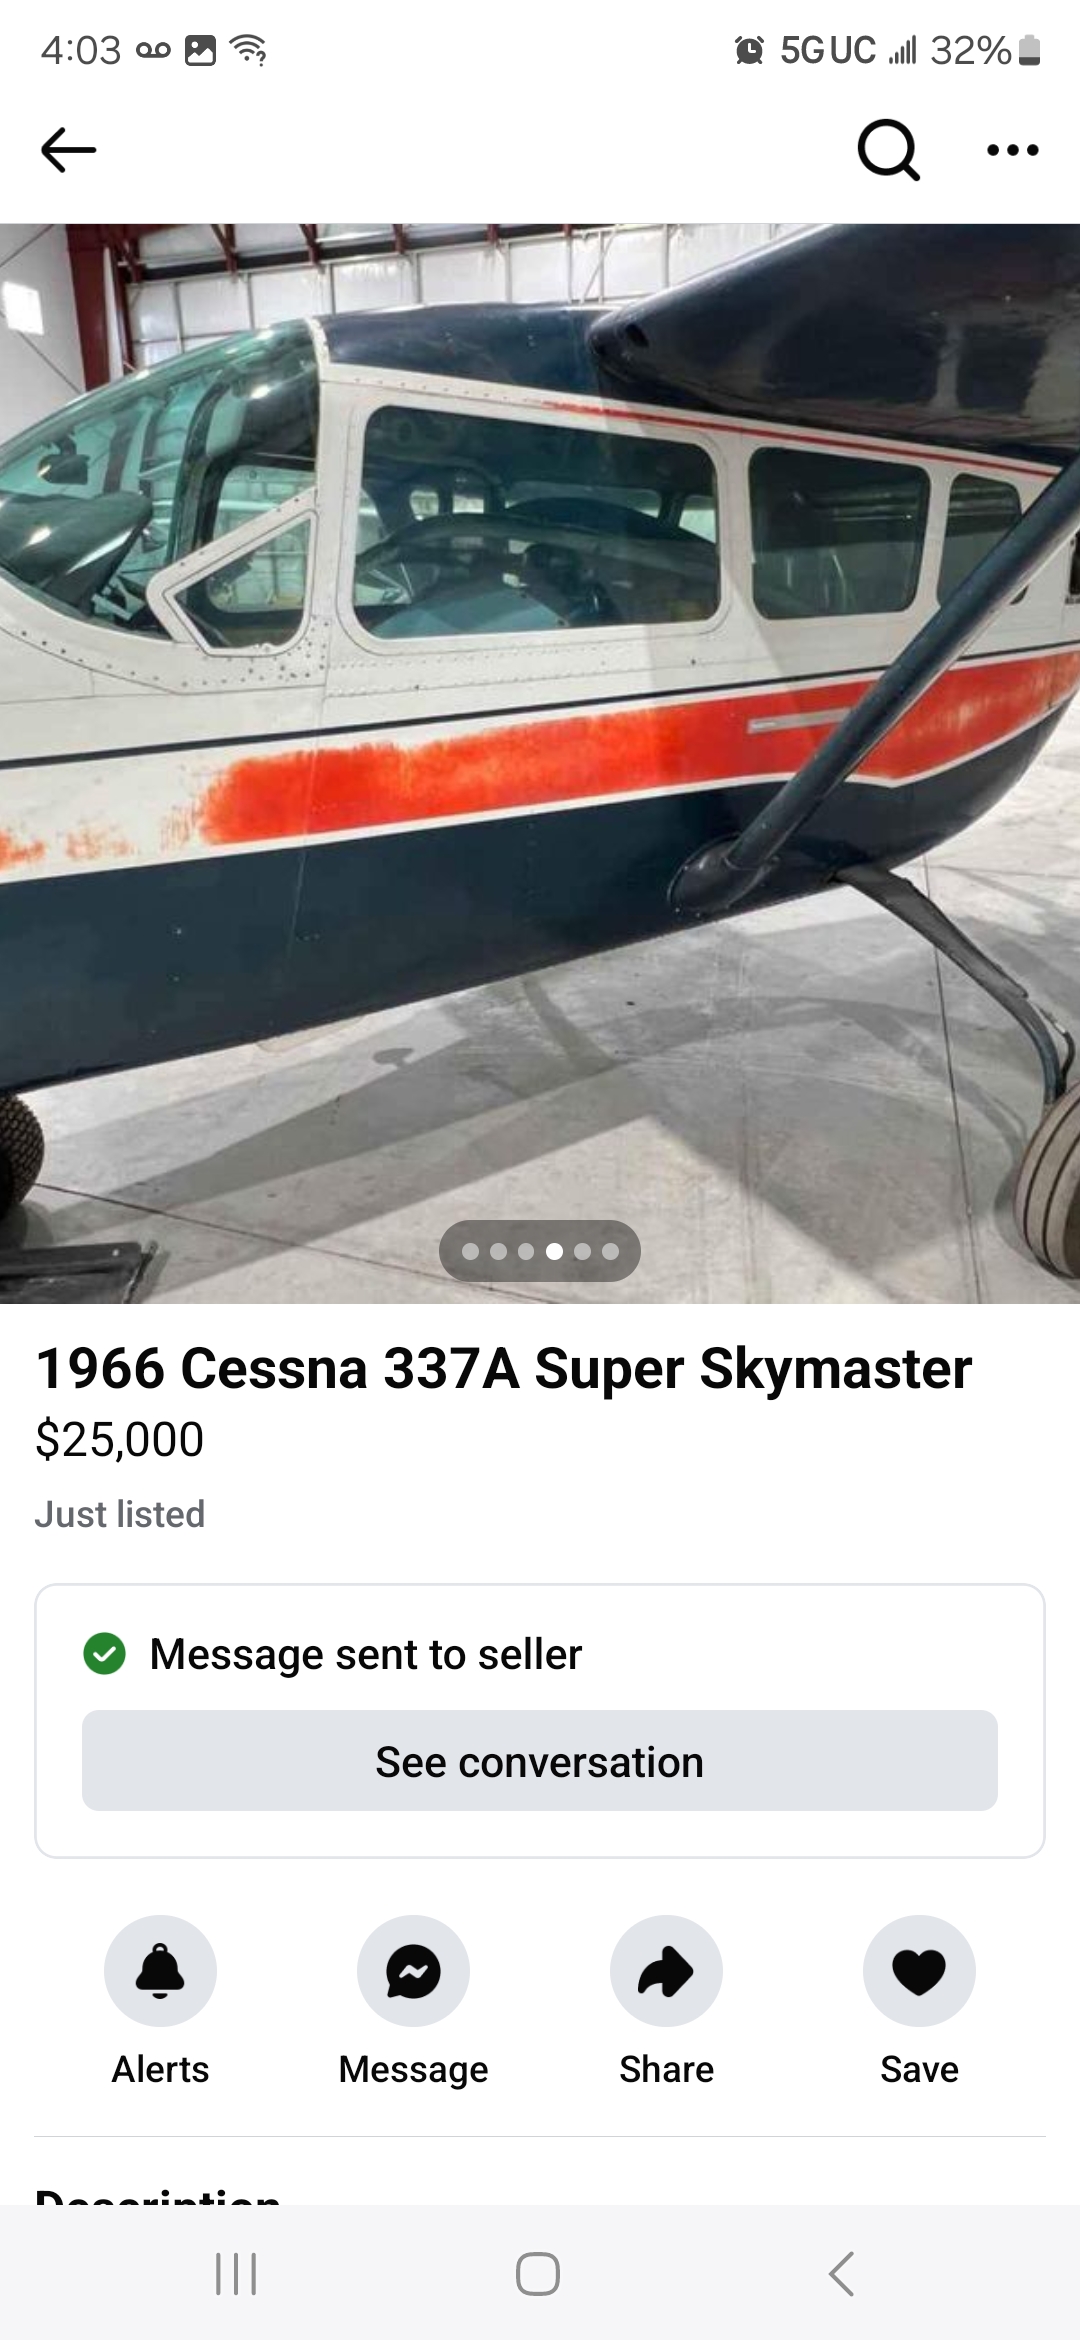This screenshot has height=2340, width=1080.
Task: Tap Android system back chevron
Action: click(x=842, y=2274)
